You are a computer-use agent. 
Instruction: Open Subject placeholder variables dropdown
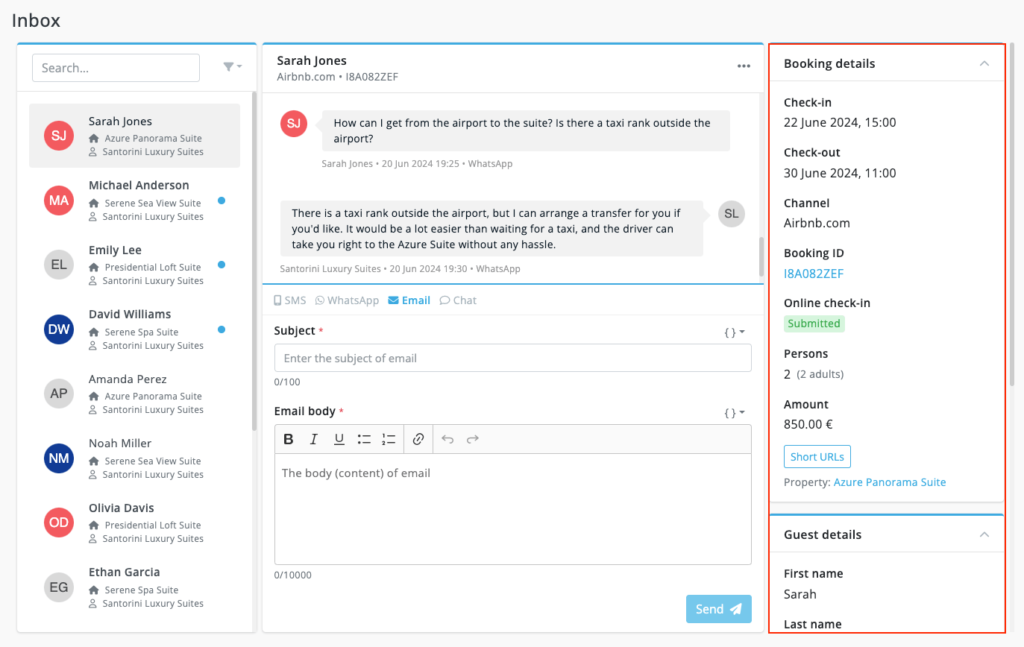(x=734, y=332)
